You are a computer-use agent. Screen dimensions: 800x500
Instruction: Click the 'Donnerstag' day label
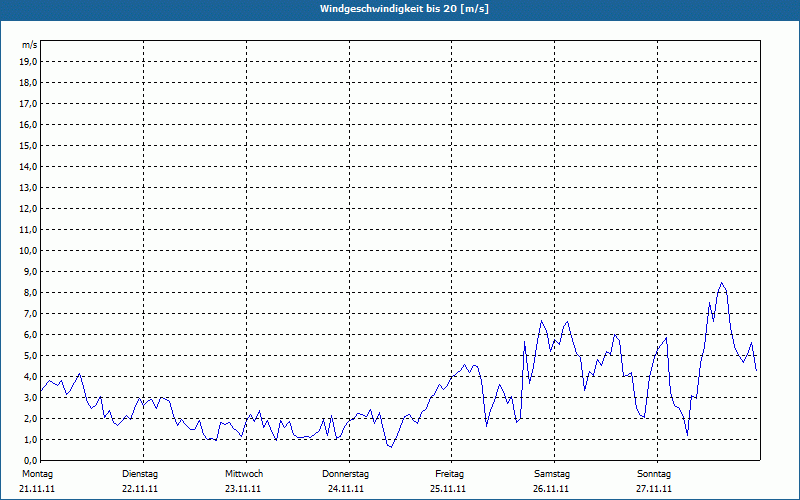click(345, 474)
